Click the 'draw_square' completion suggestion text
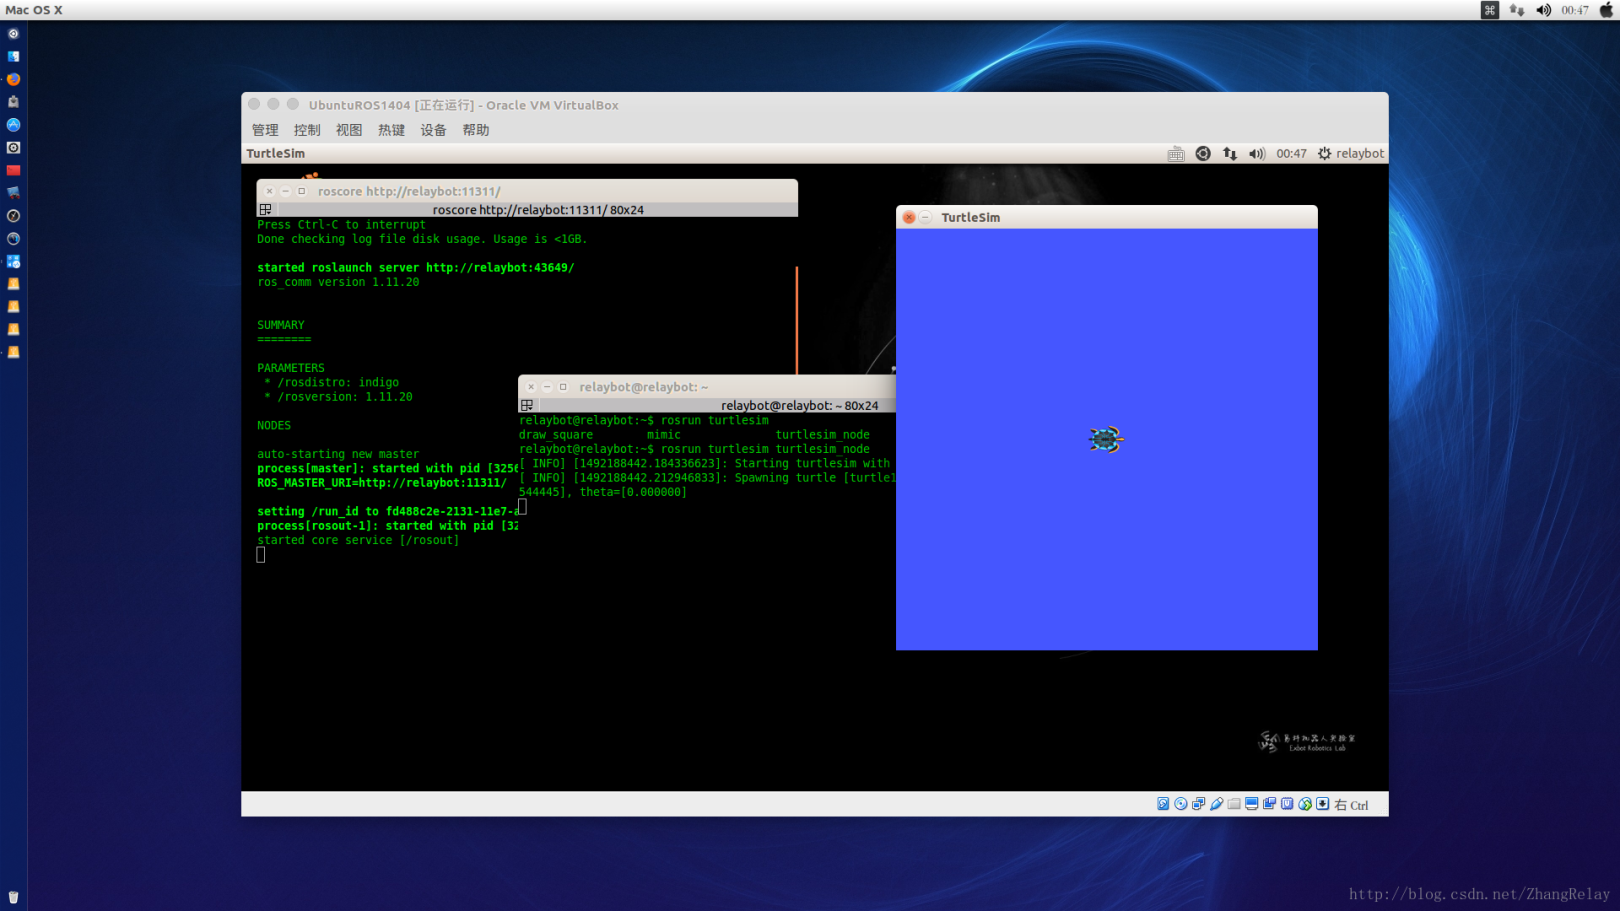1620x911 pixels. [x=556, y=435]
